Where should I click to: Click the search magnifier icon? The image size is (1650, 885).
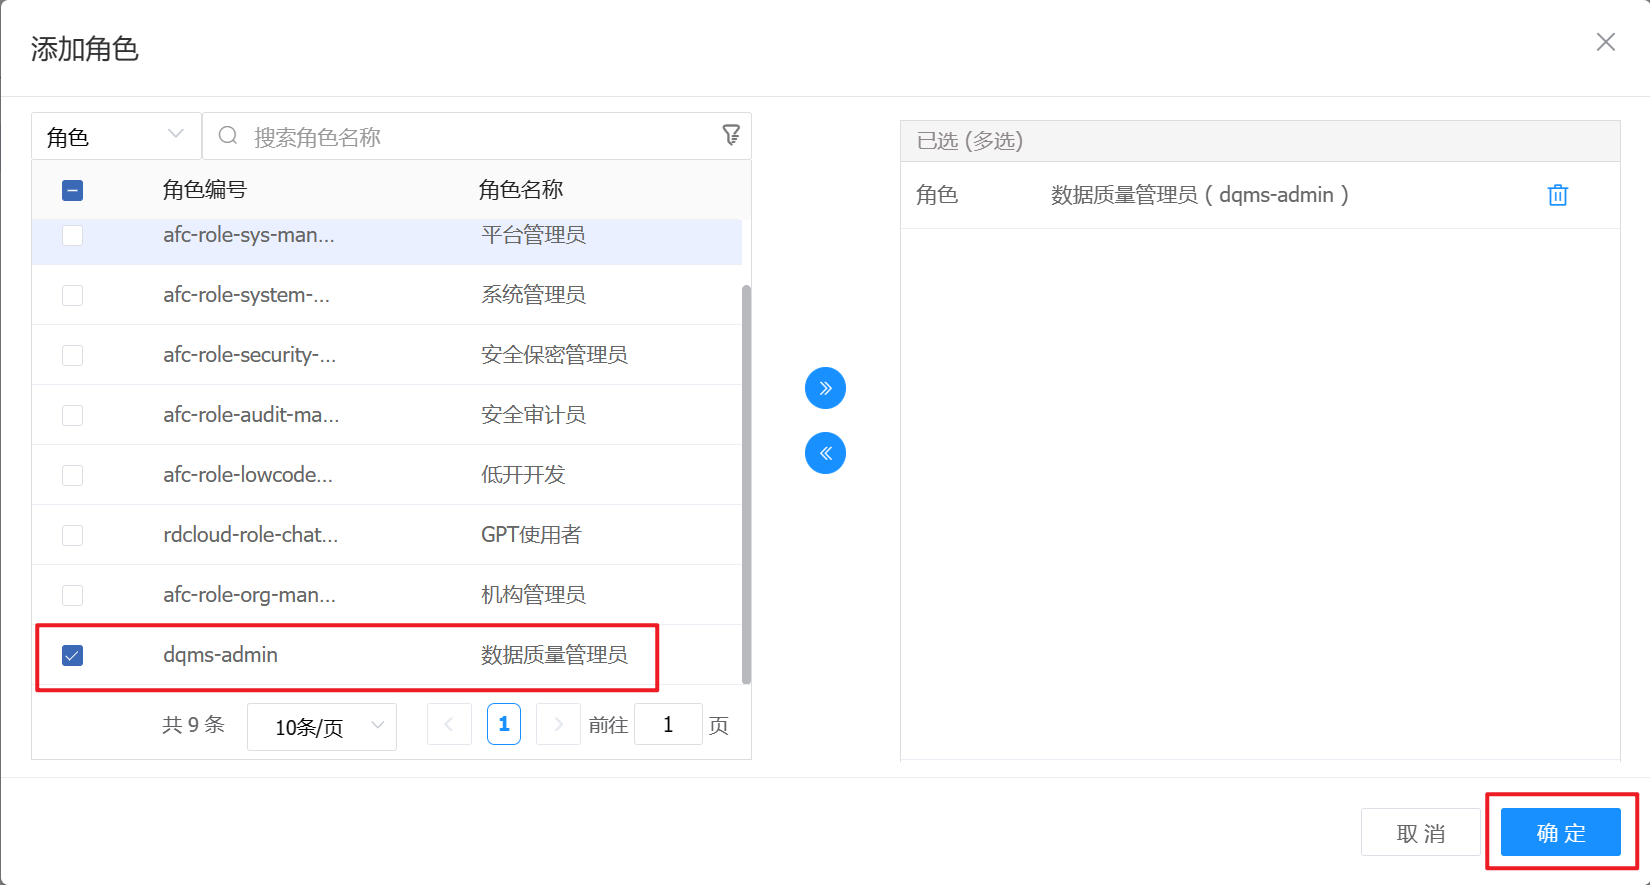(x=228, y=136)
